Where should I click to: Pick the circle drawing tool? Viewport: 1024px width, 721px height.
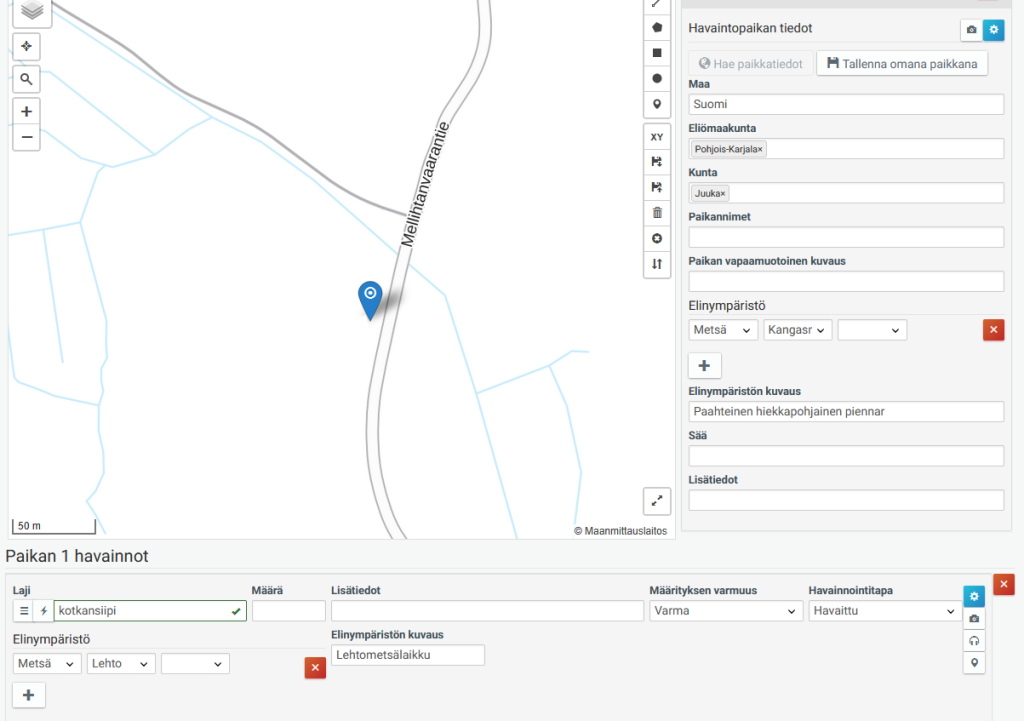(657, 79)
